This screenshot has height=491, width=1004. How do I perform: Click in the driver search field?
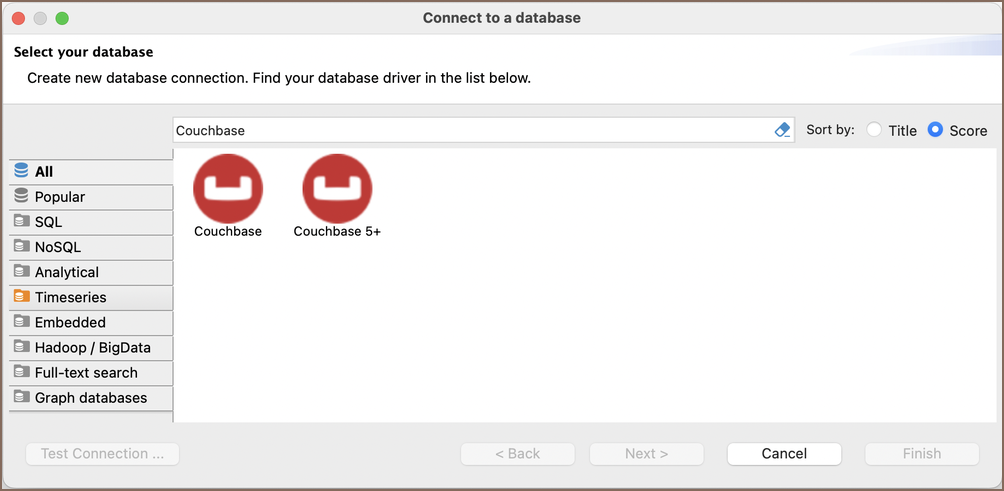point(470,130)
